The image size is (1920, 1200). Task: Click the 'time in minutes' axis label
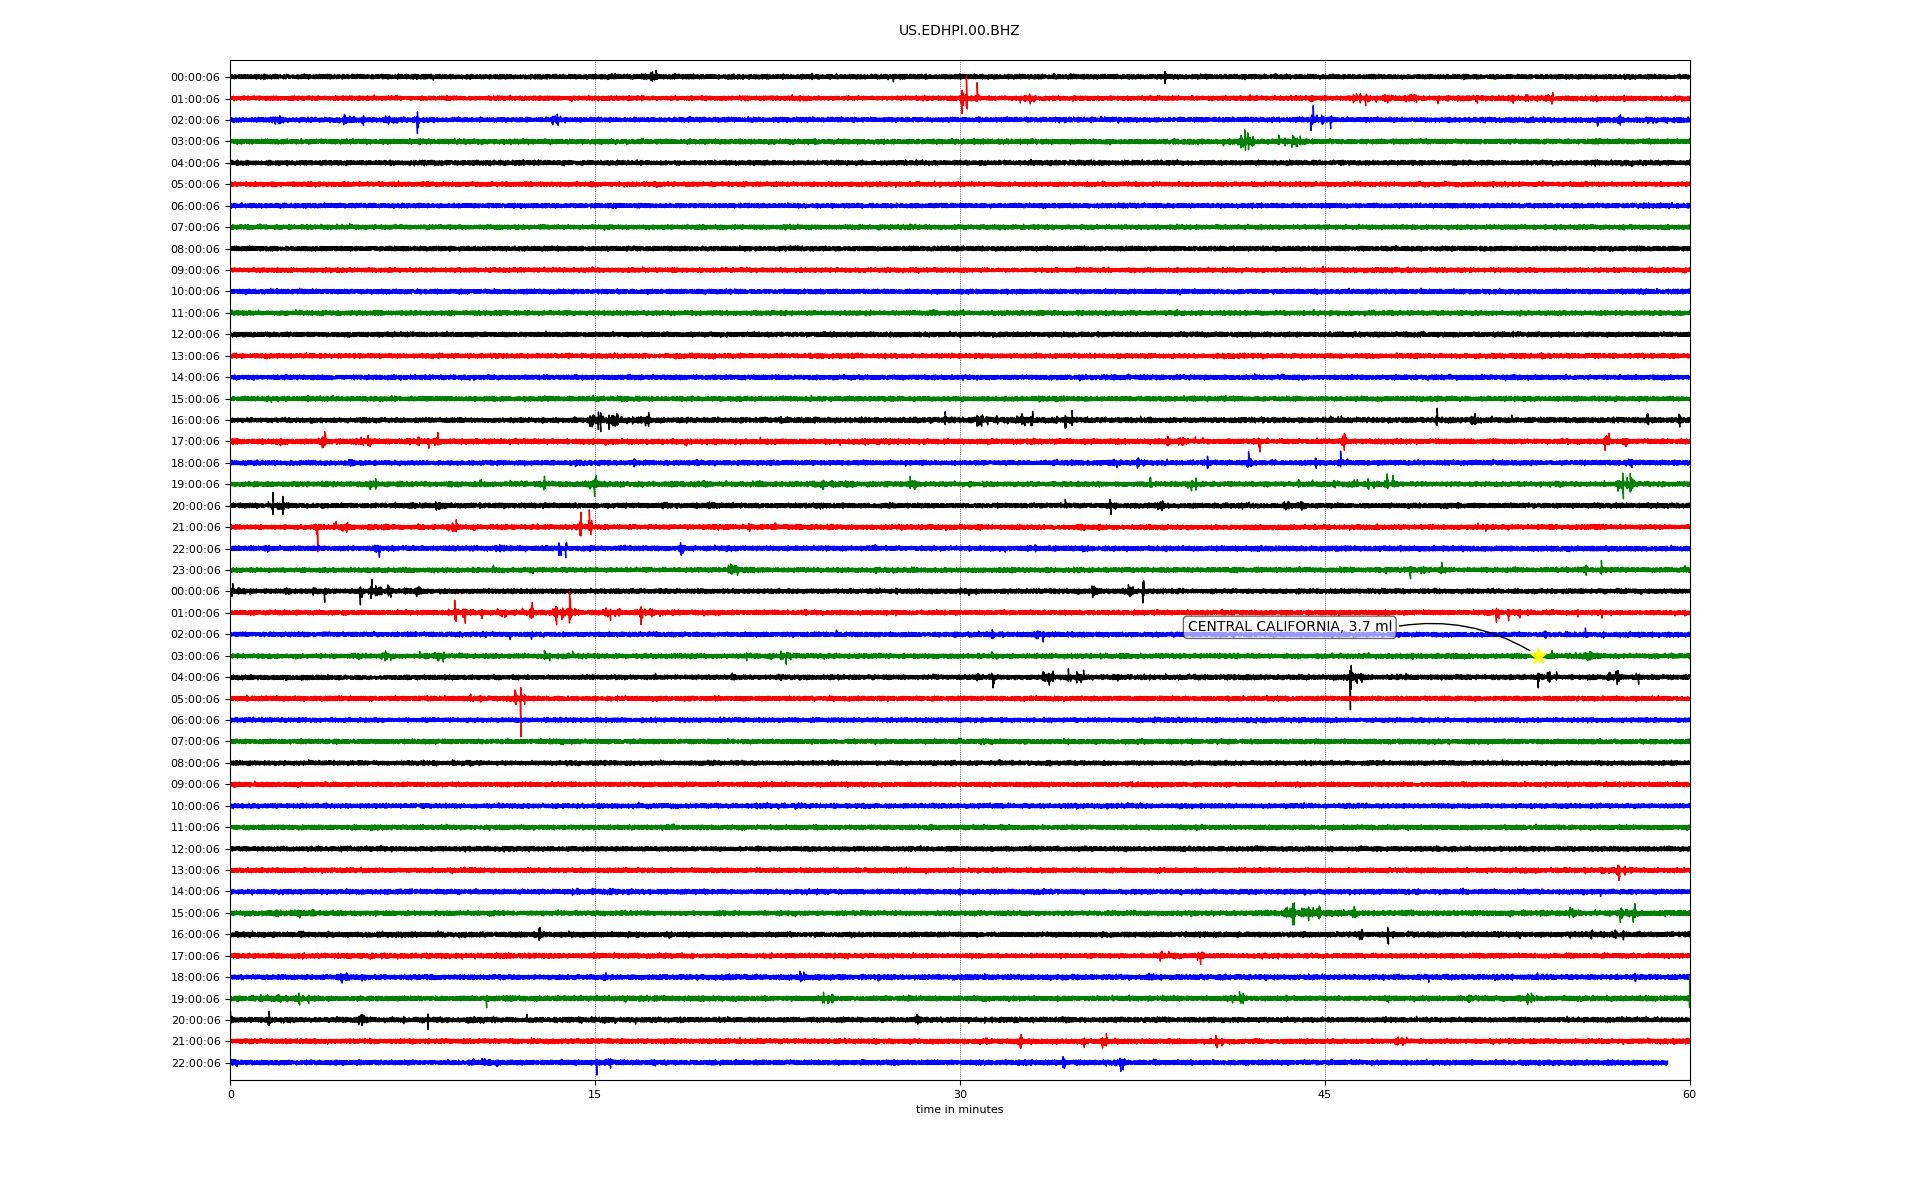coord(959,1110)
